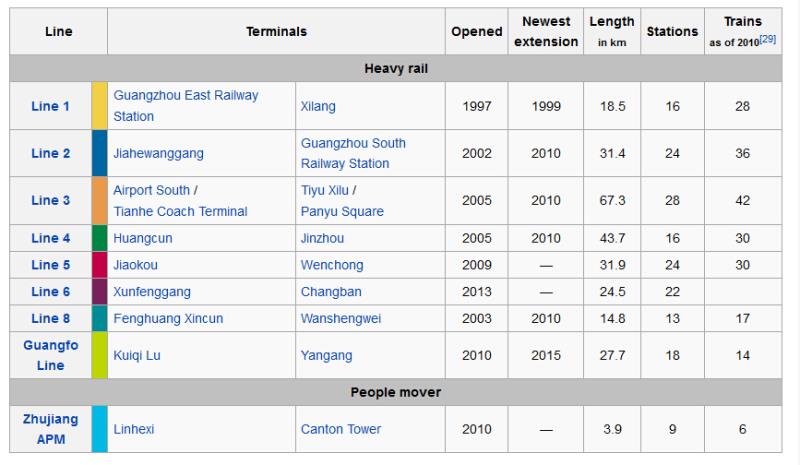Open the Guangfo Line link
800x465 pixels.
point(51,355)
